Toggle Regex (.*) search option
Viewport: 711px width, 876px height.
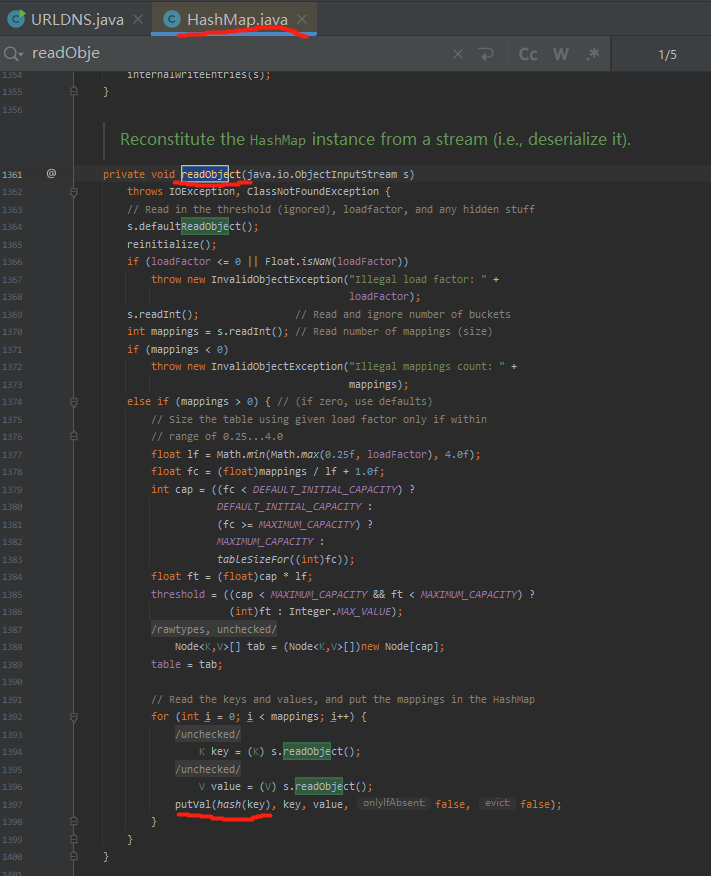click(593, 54)
